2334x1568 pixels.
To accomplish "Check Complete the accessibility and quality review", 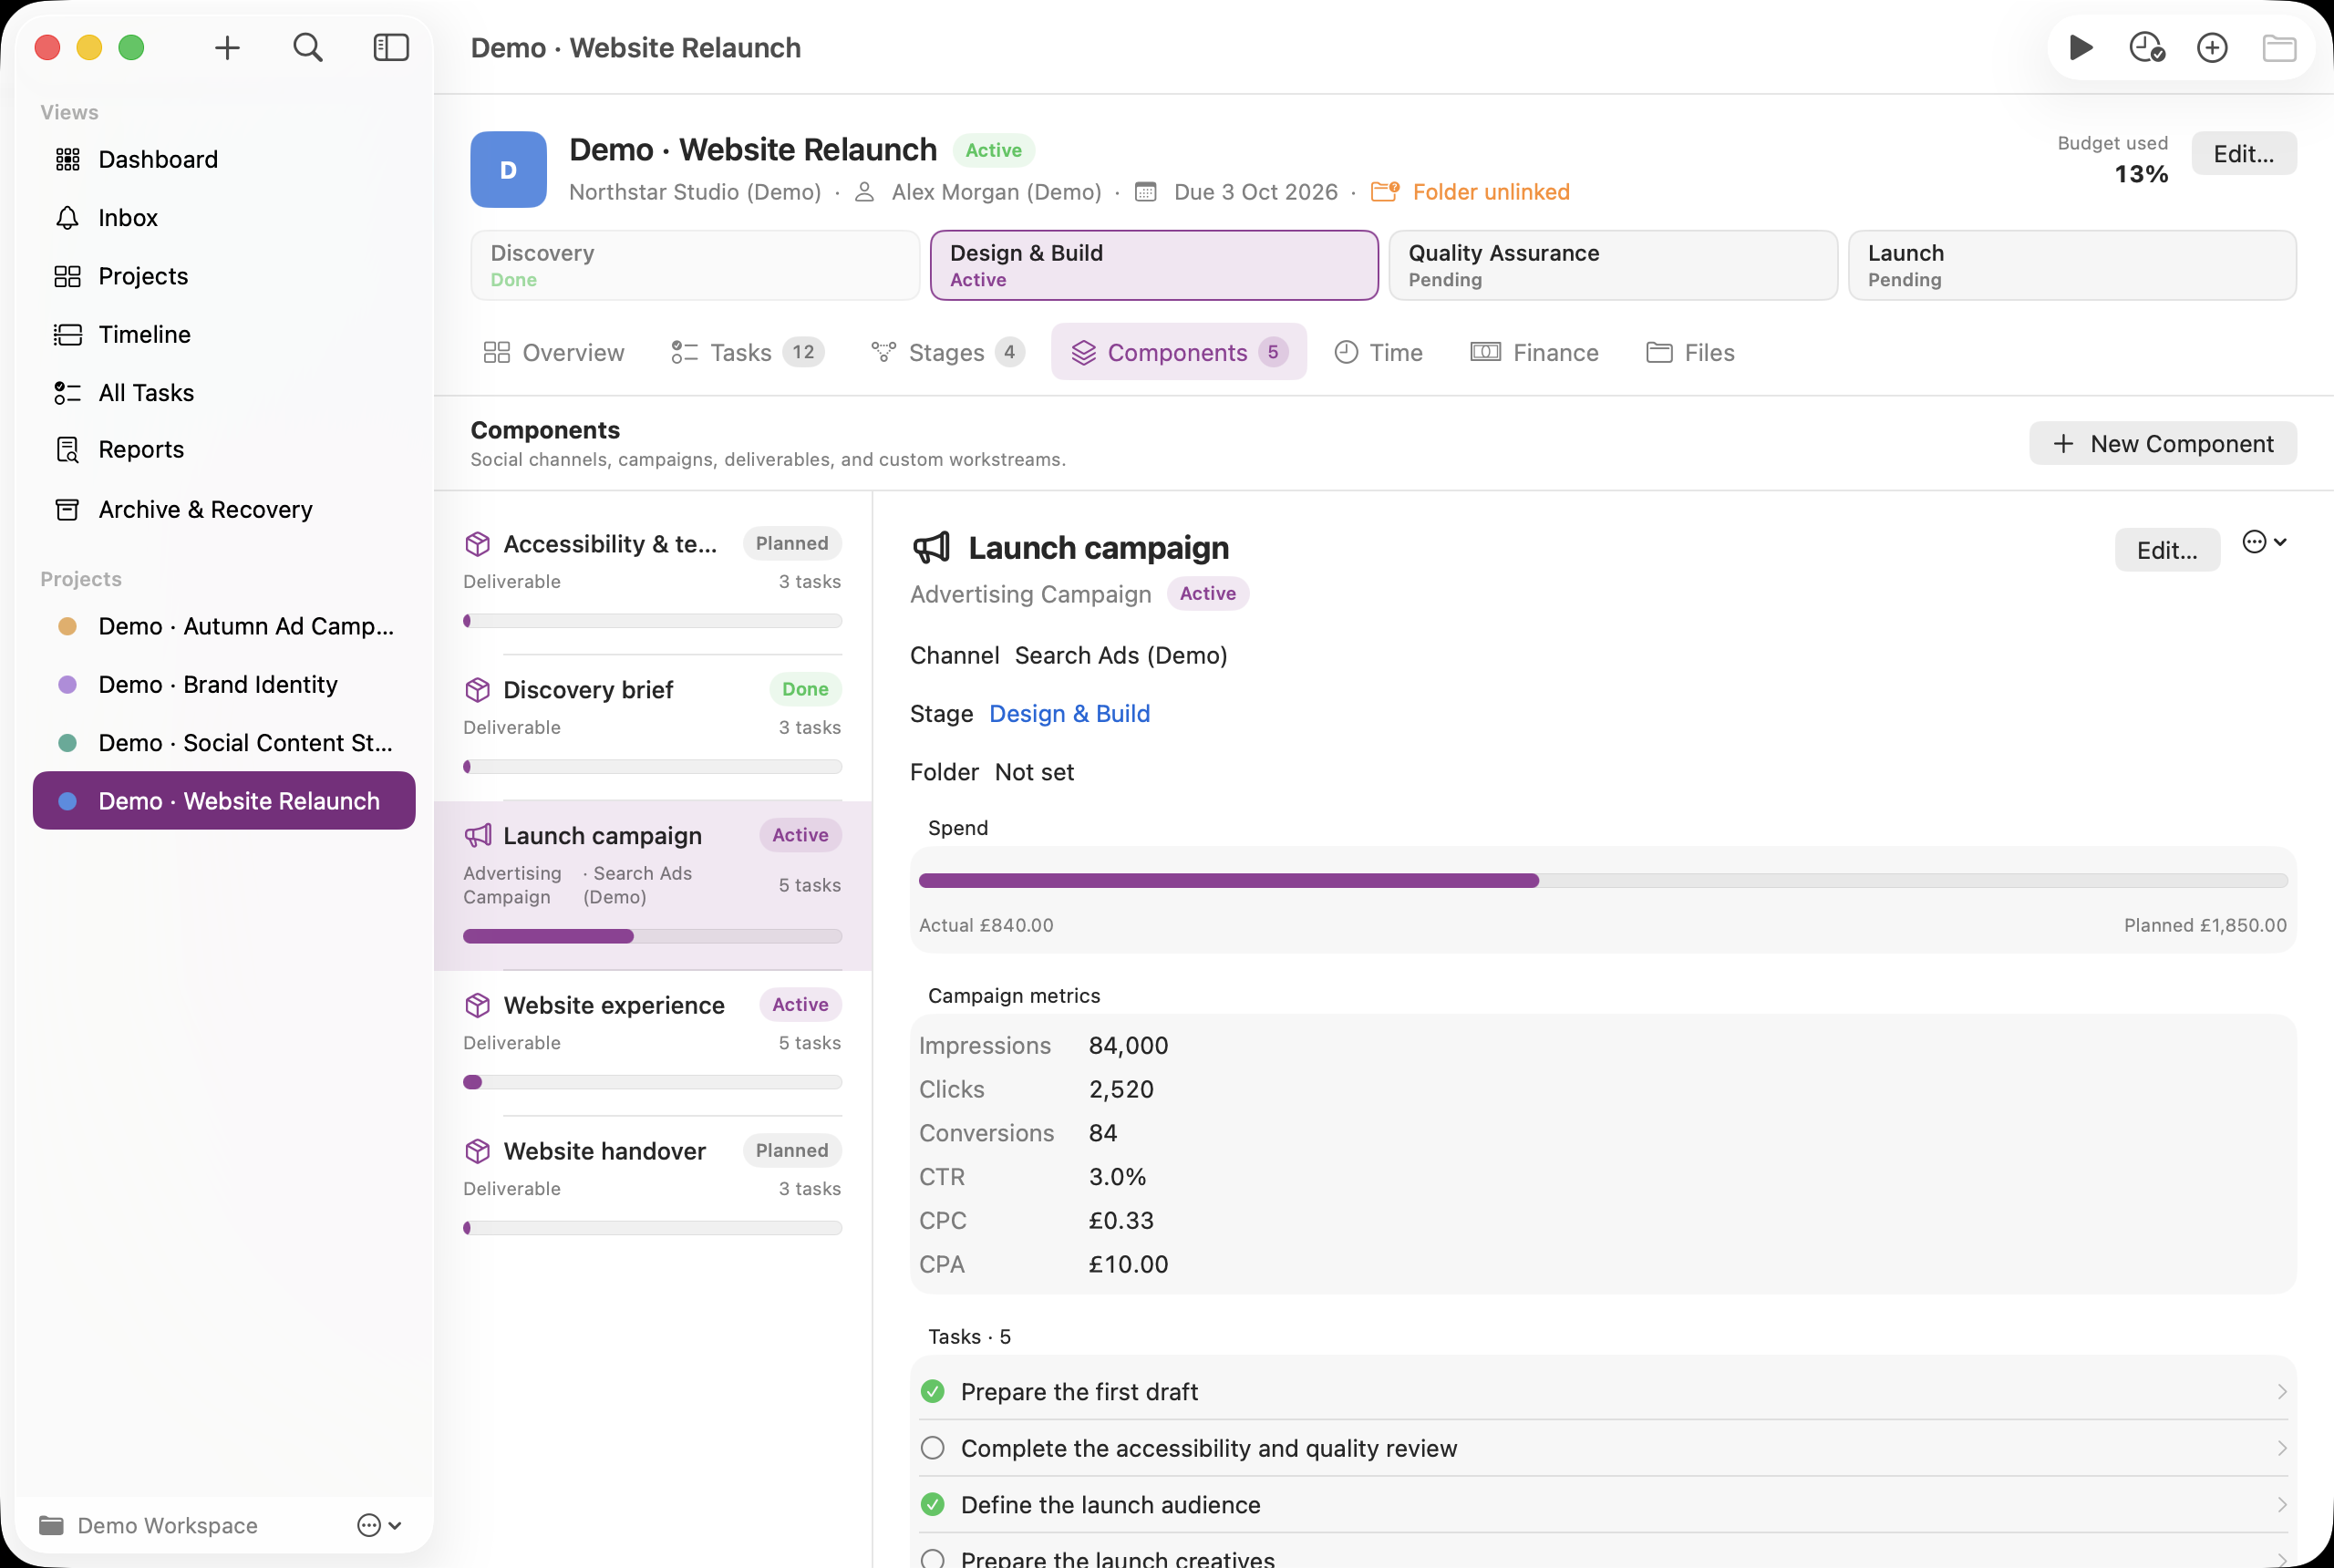I will click(932, 1448).
